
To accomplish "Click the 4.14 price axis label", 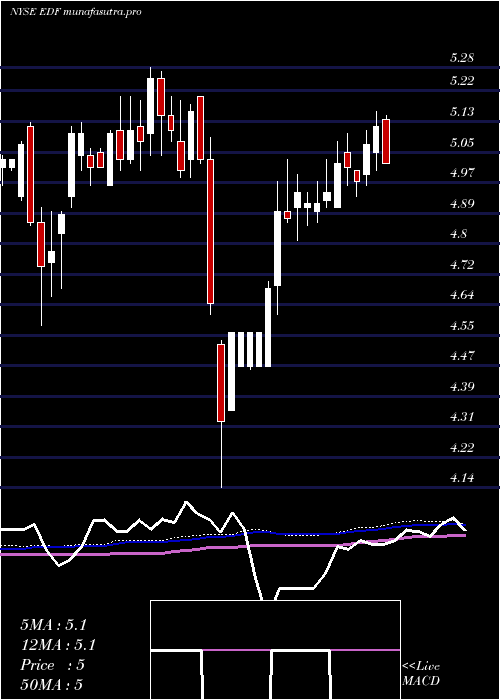I will click(x=462, y=479).
